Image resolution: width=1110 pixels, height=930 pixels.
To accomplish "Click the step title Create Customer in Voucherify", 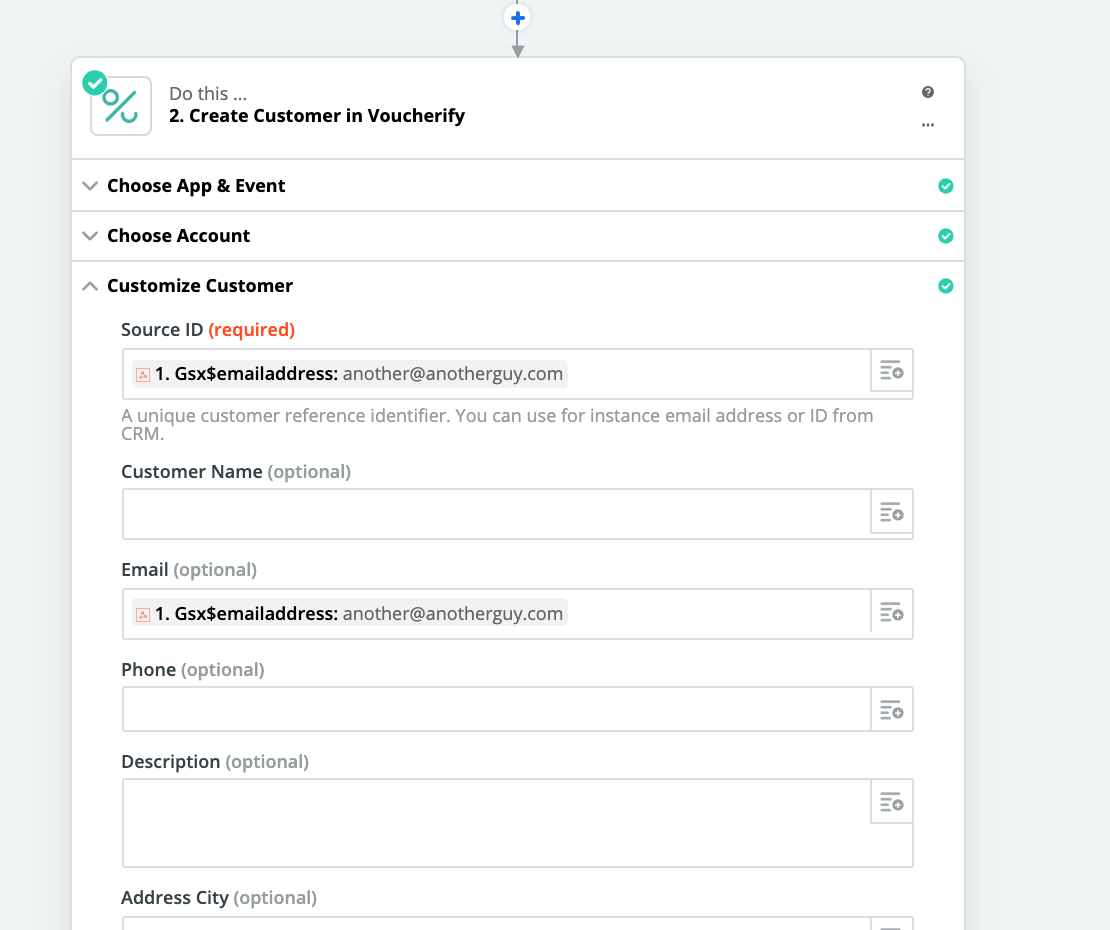I will click(317, 116).
